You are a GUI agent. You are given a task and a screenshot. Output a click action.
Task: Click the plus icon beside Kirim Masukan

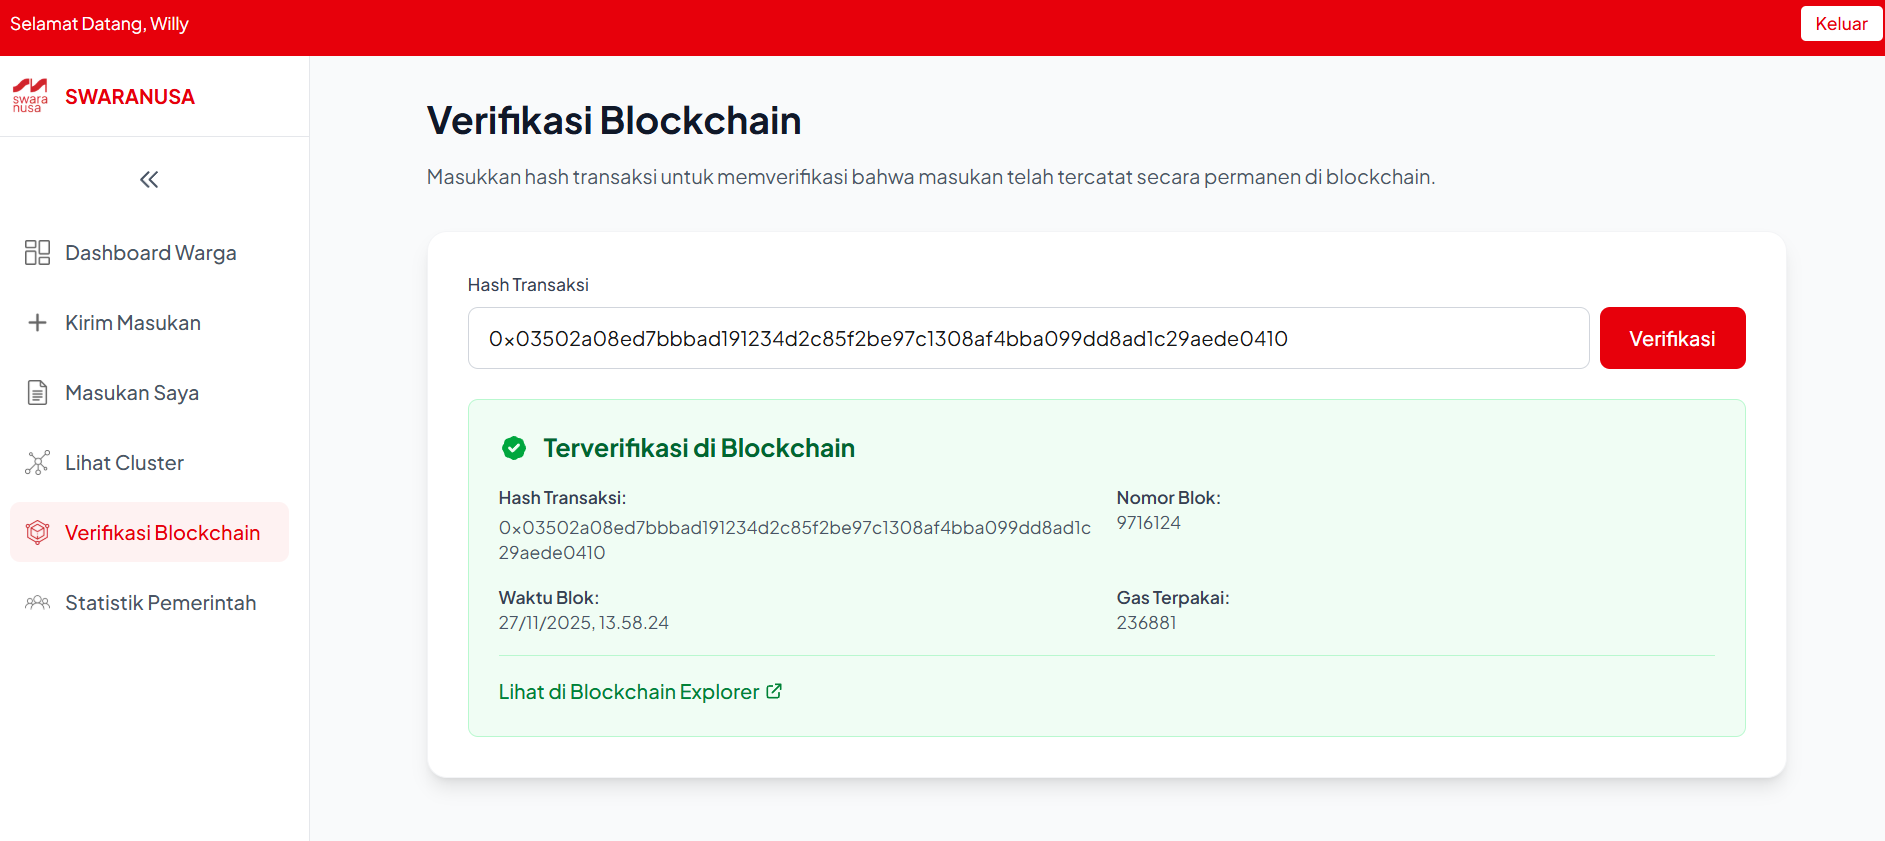pos(37,322)
